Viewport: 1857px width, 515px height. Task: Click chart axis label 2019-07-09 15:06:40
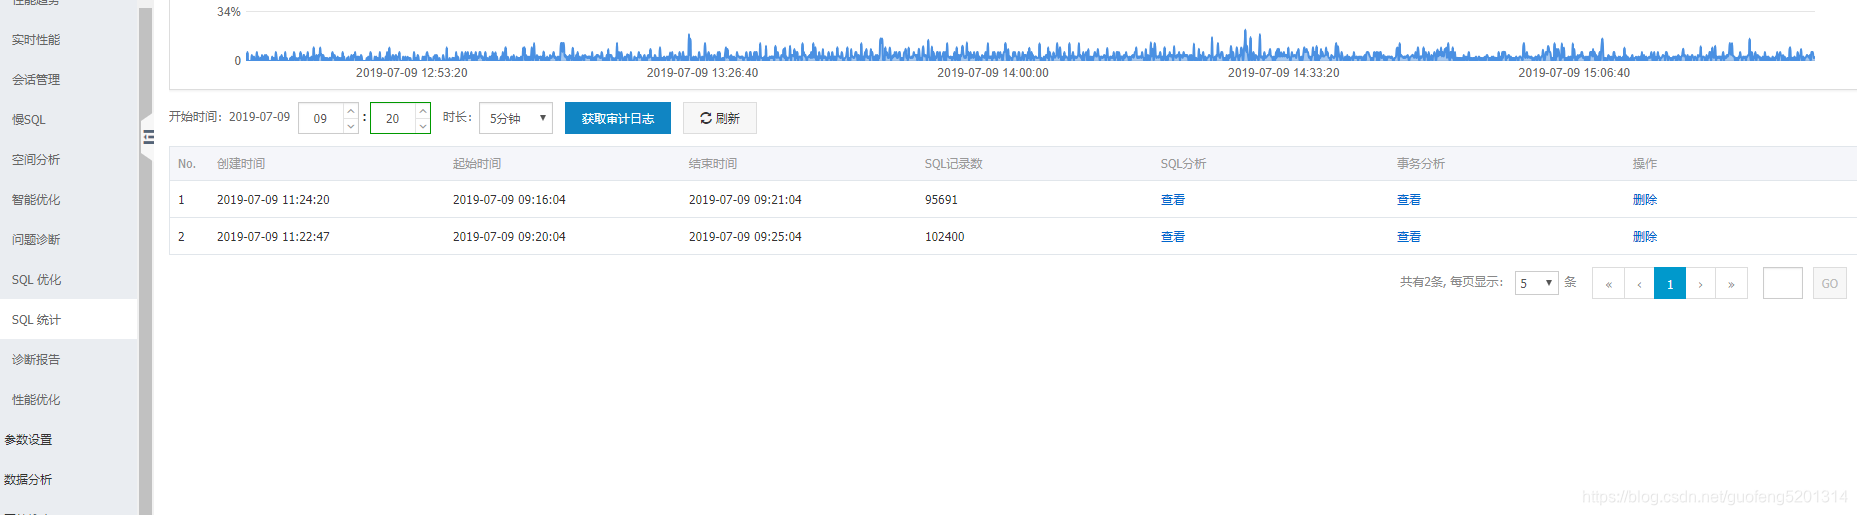[1574, 73]
